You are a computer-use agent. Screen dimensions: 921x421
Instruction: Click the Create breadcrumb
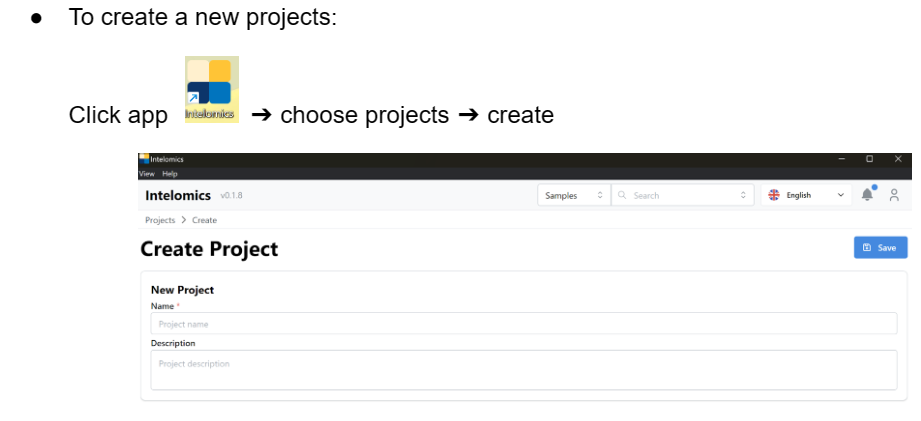205,220
